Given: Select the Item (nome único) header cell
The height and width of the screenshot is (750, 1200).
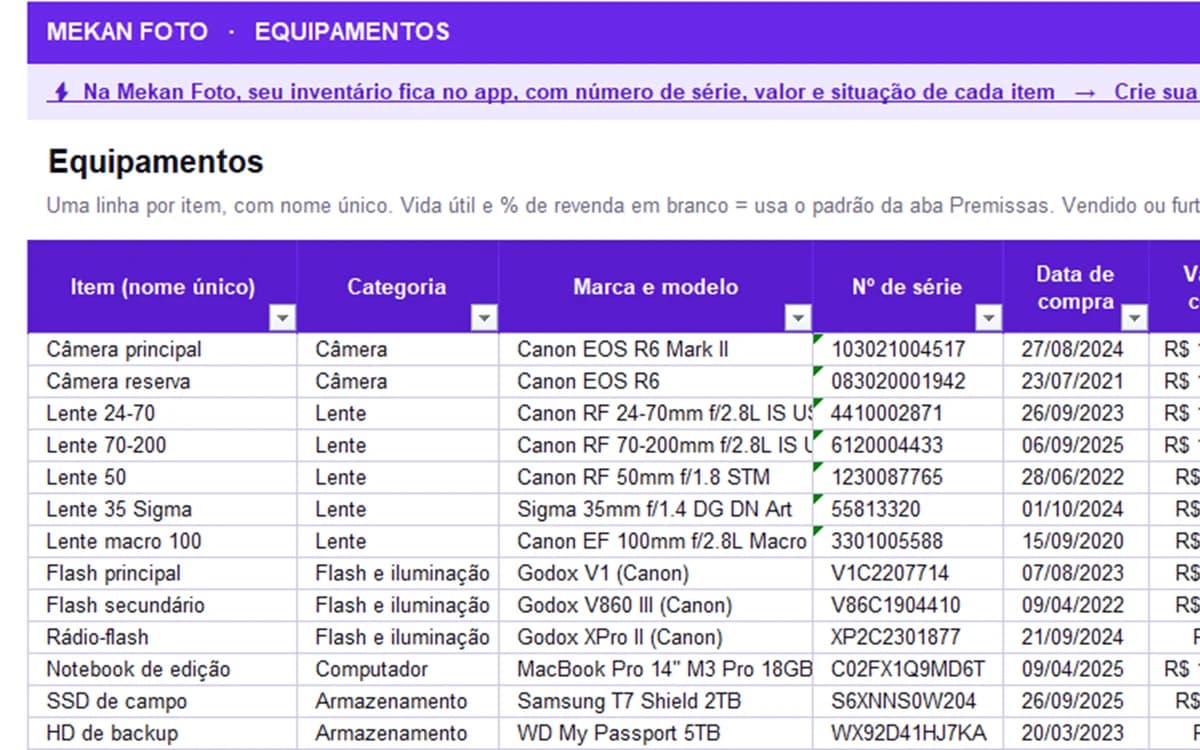Looking at the screenshot, I should 162,287.
